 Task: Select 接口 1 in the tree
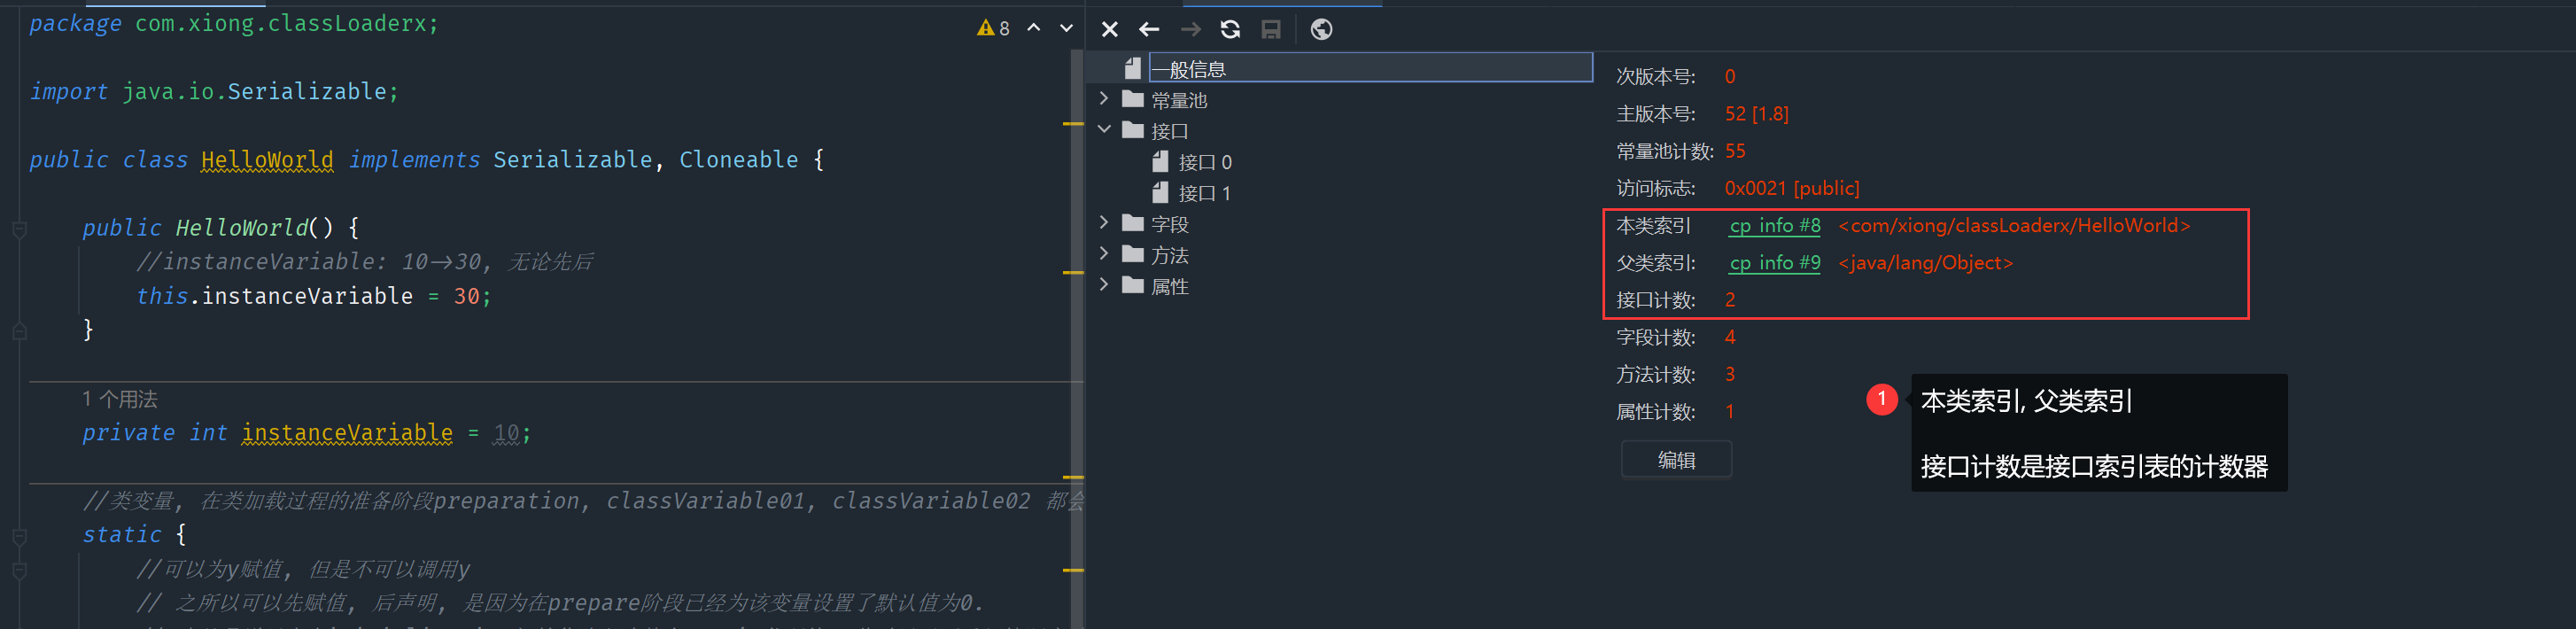[1204, 193]
